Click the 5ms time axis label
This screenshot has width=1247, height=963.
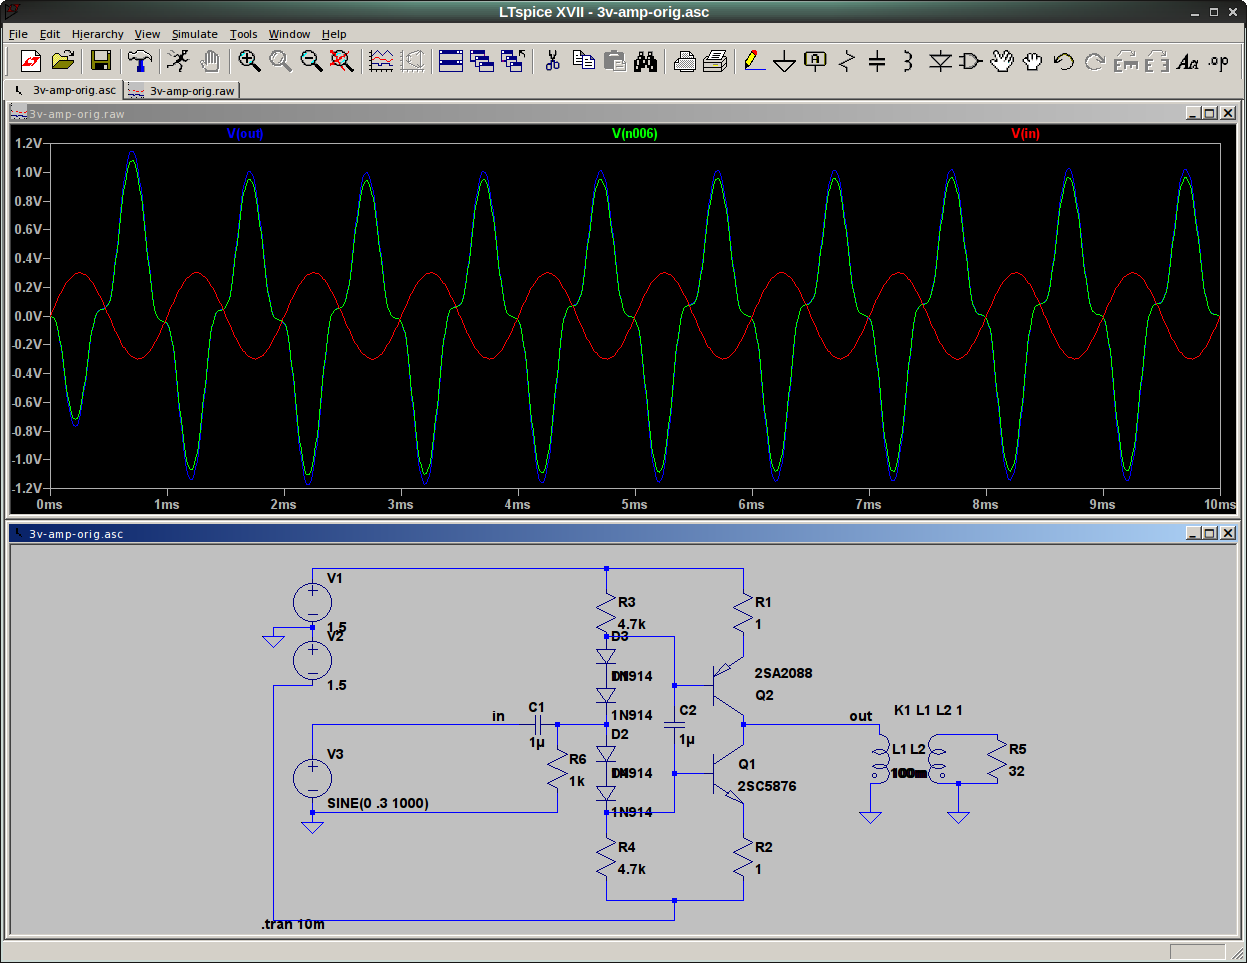[x=634, y=505]
